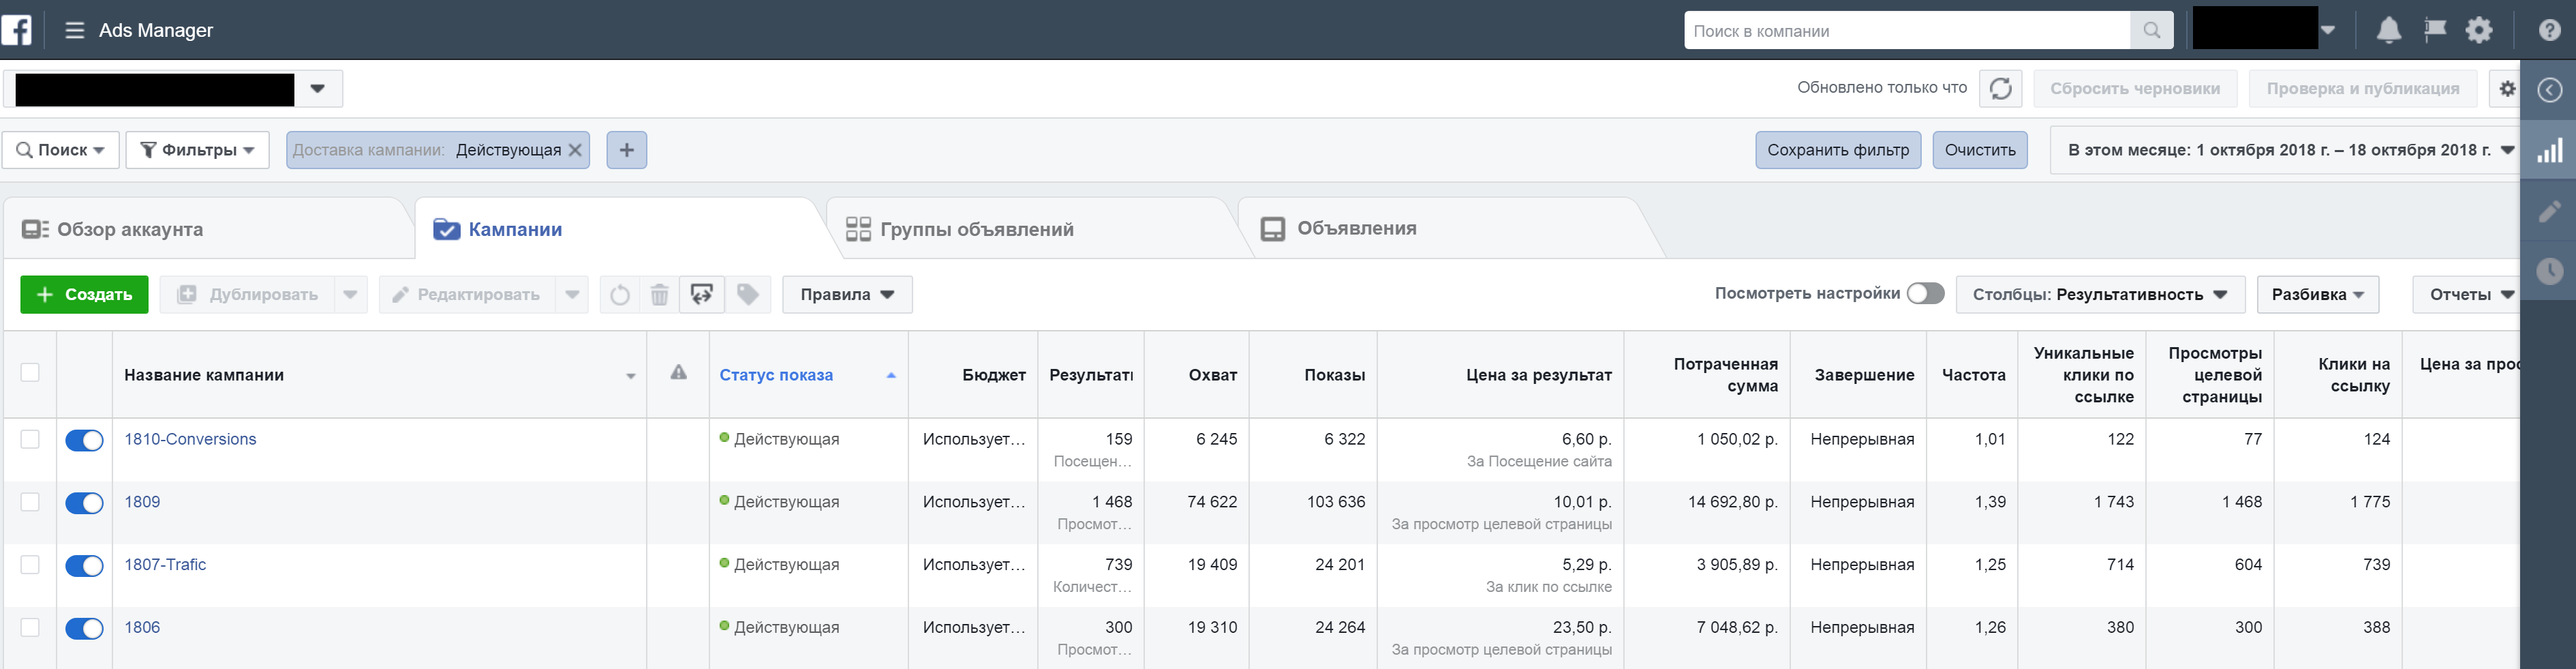Click the tag label icon
Screen dimensions: 2576x669
click(748, 295)
